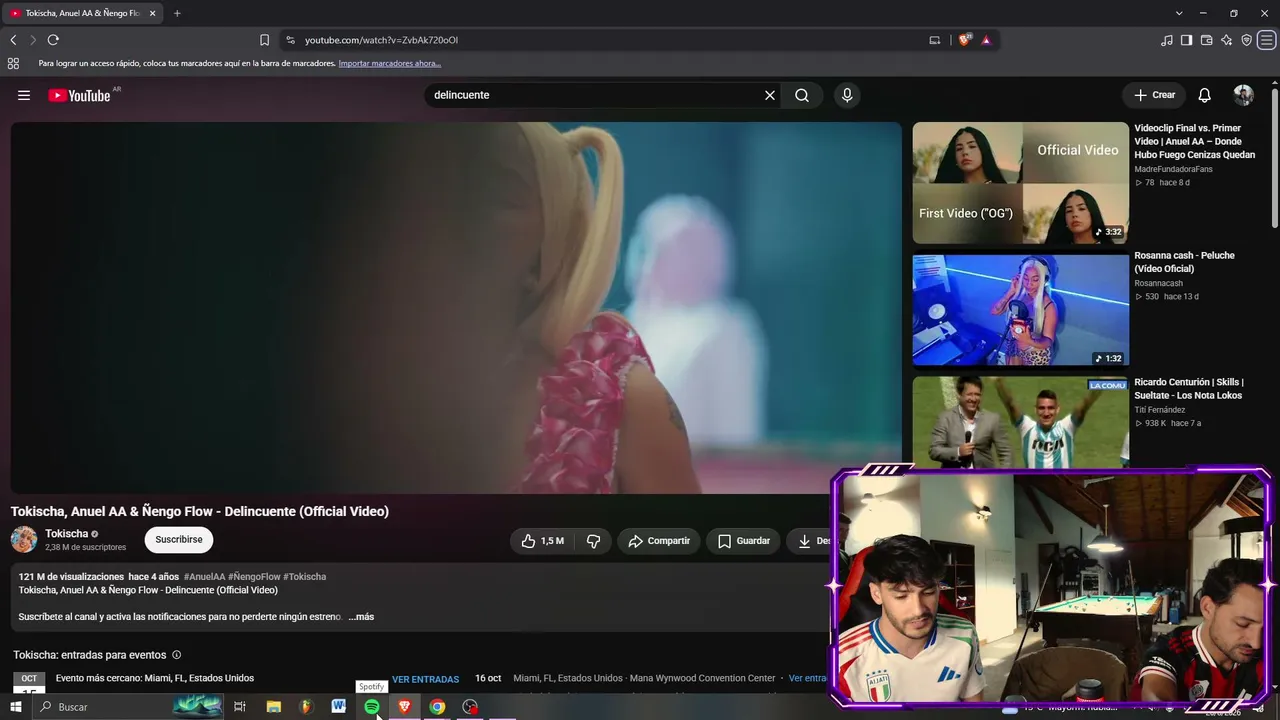Go to the YouTube home logo

pos(79,95)
